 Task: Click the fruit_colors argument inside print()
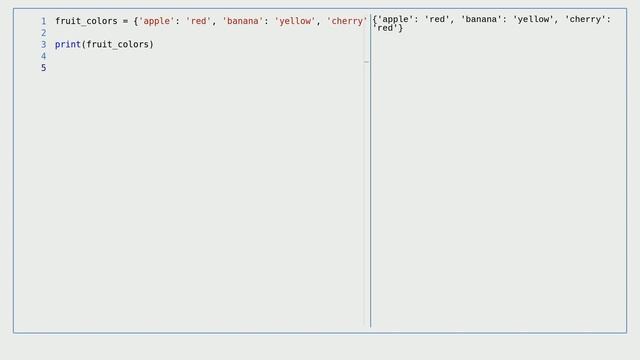[118, 44]
